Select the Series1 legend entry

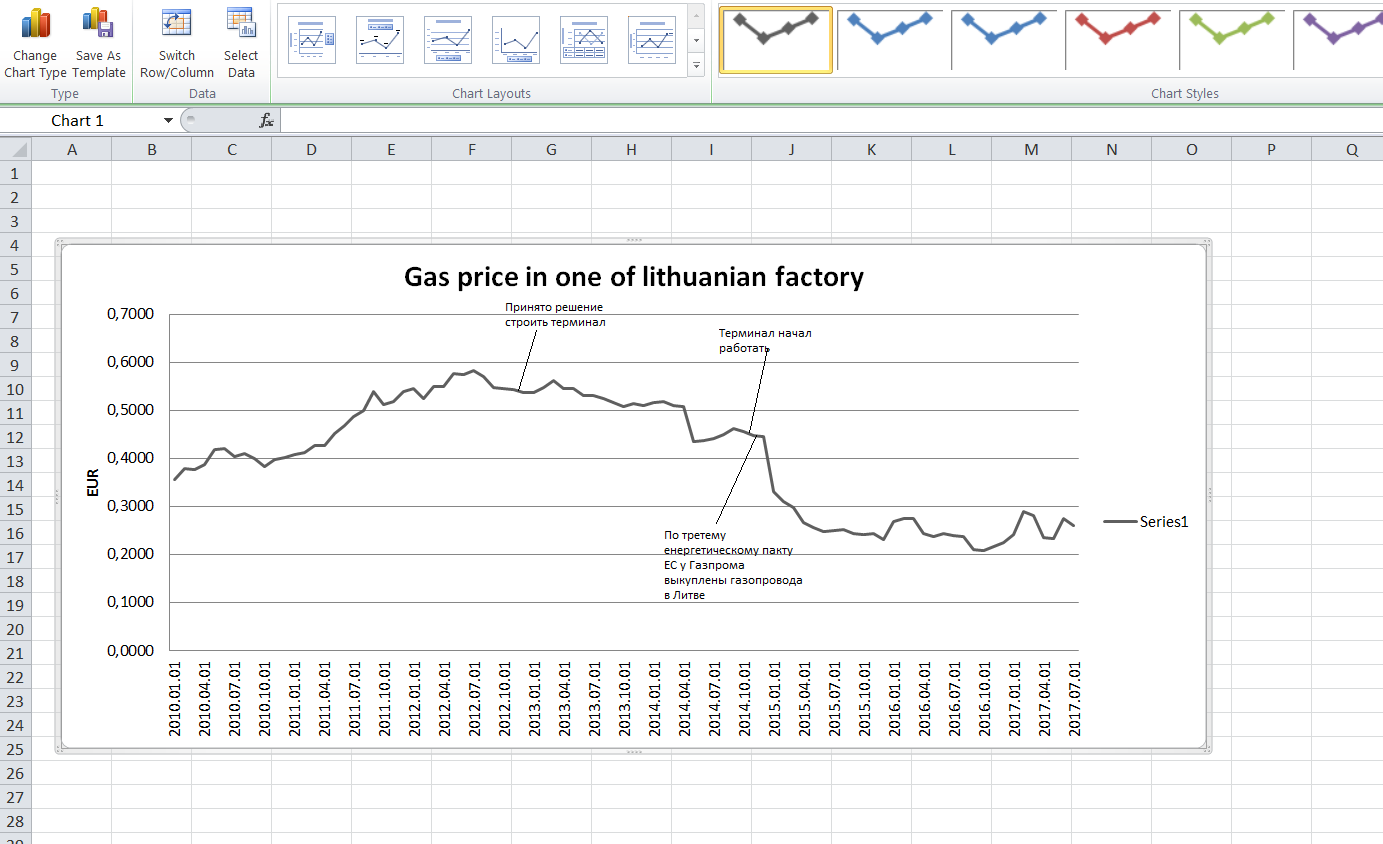(1147, 521)
